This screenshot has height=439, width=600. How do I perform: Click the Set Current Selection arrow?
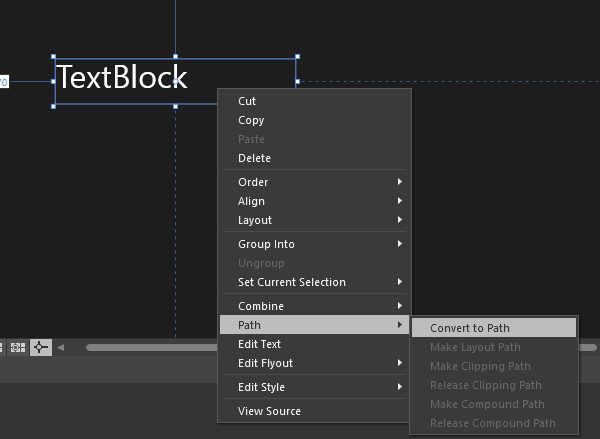coord(399,282)
